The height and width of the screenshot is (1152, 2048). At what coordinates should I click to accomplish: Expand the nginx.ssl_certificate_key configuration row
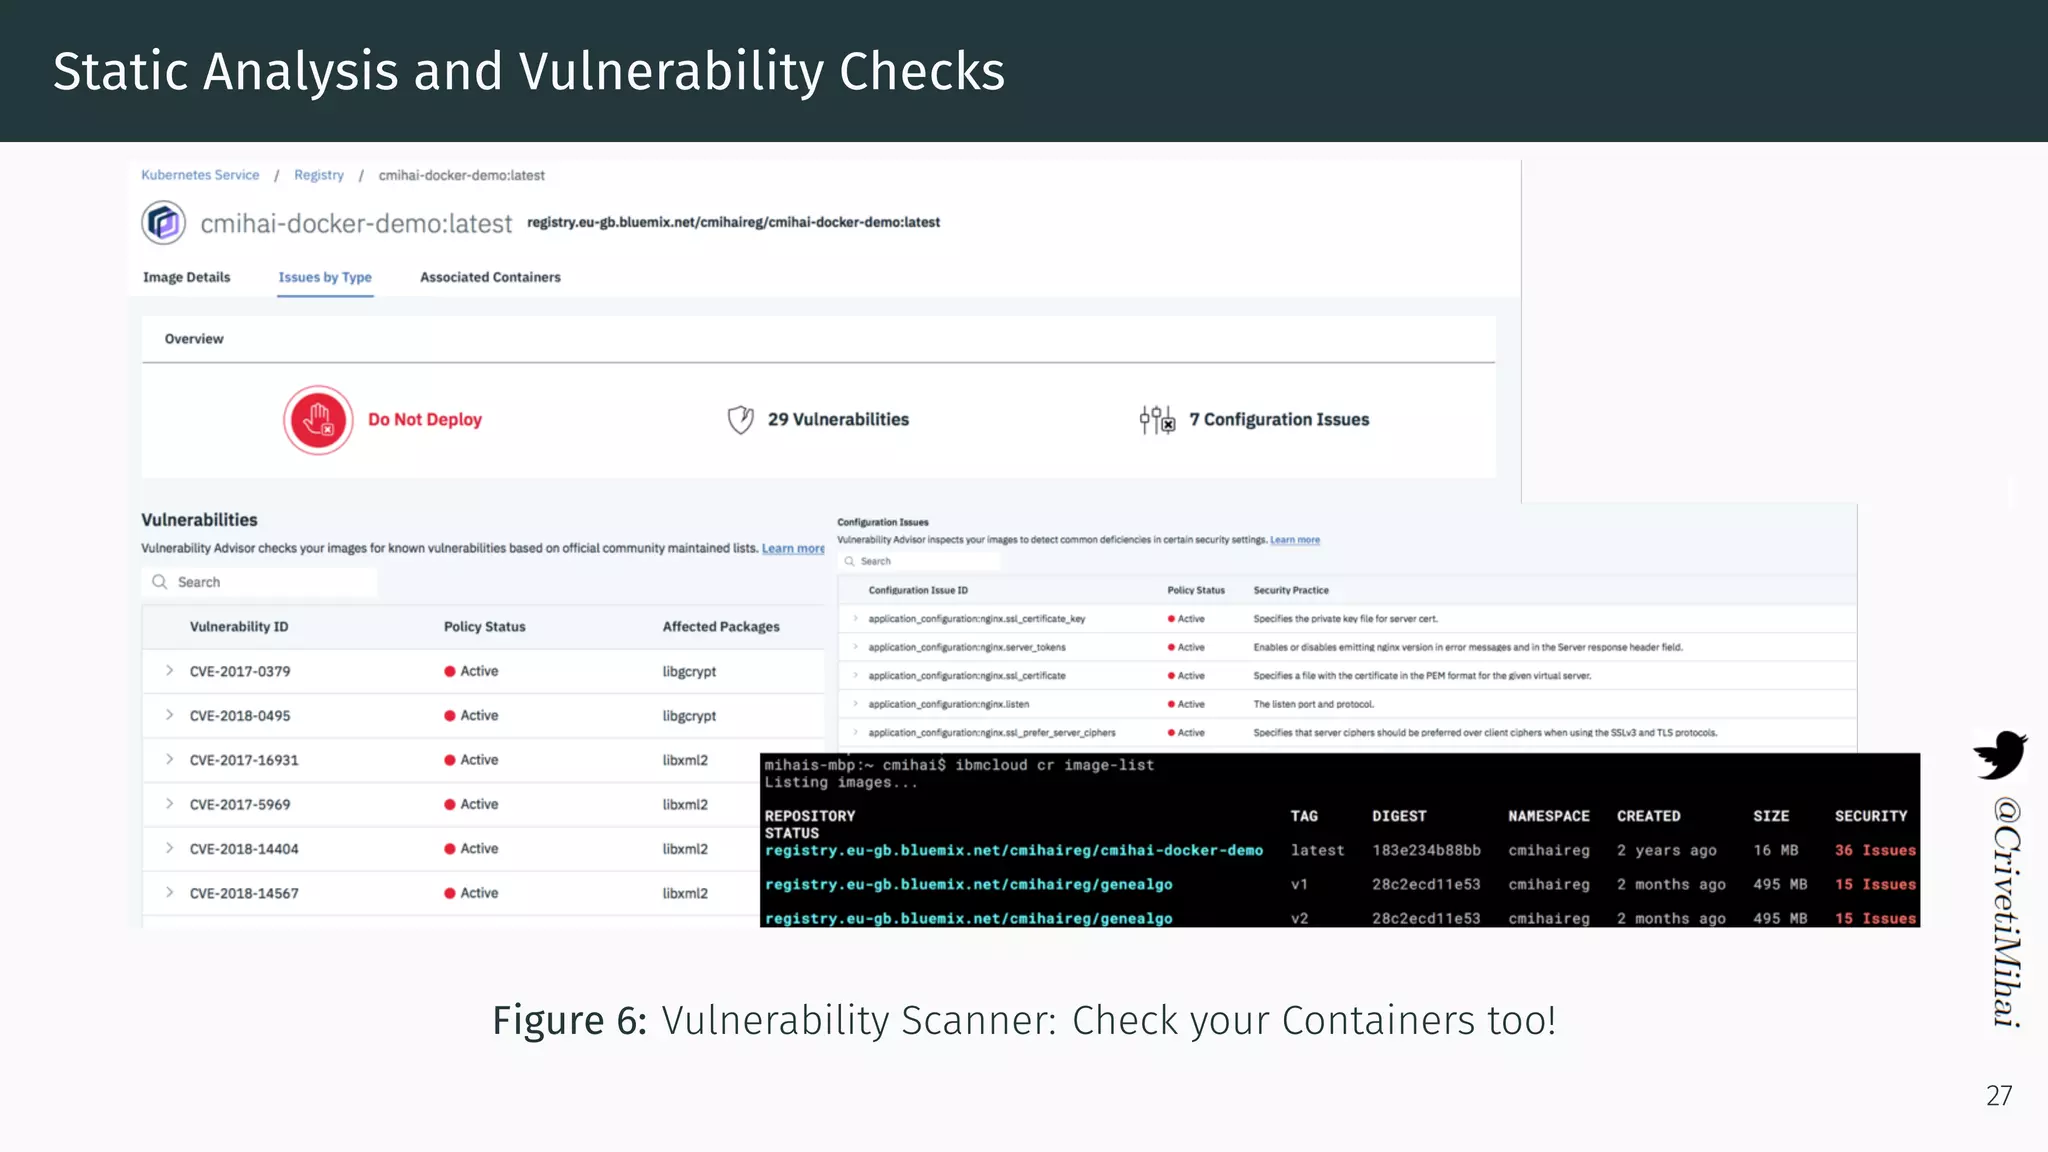[x=855, y=619]
